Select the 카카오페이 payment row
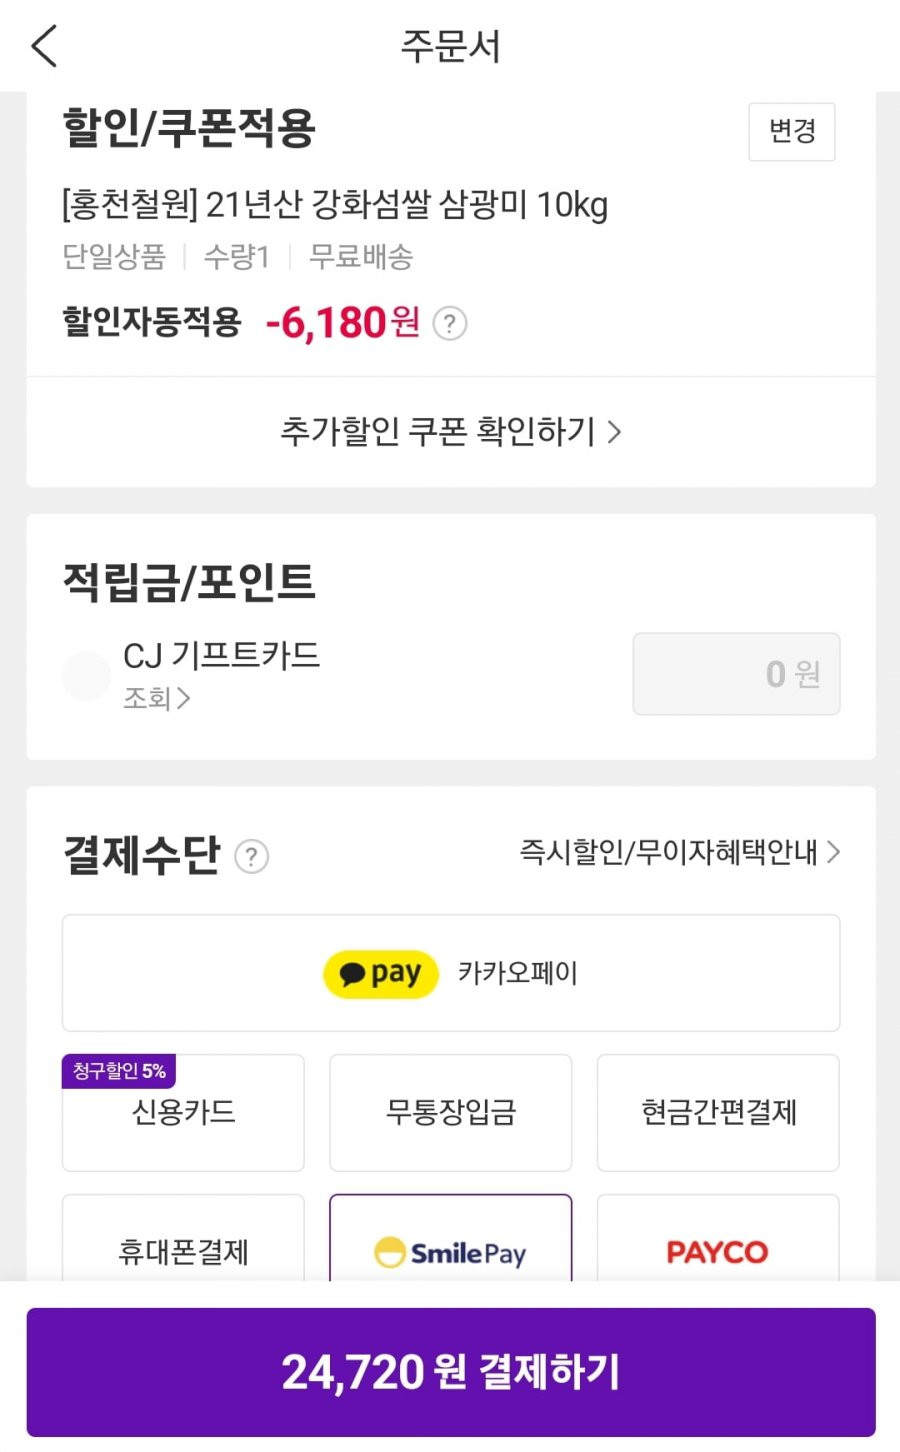 click(x=451, y=973)
